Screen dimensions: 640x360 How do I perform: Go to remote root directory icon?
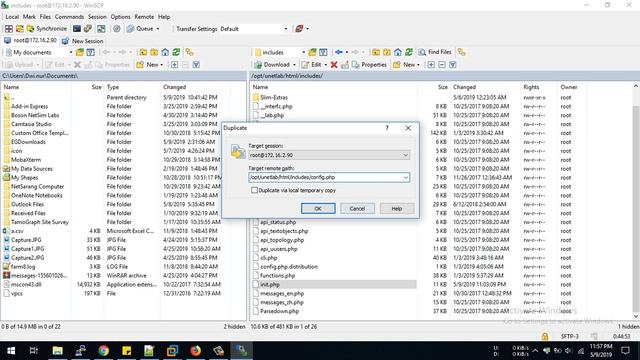pyautogui.click(x=387, y=52)
